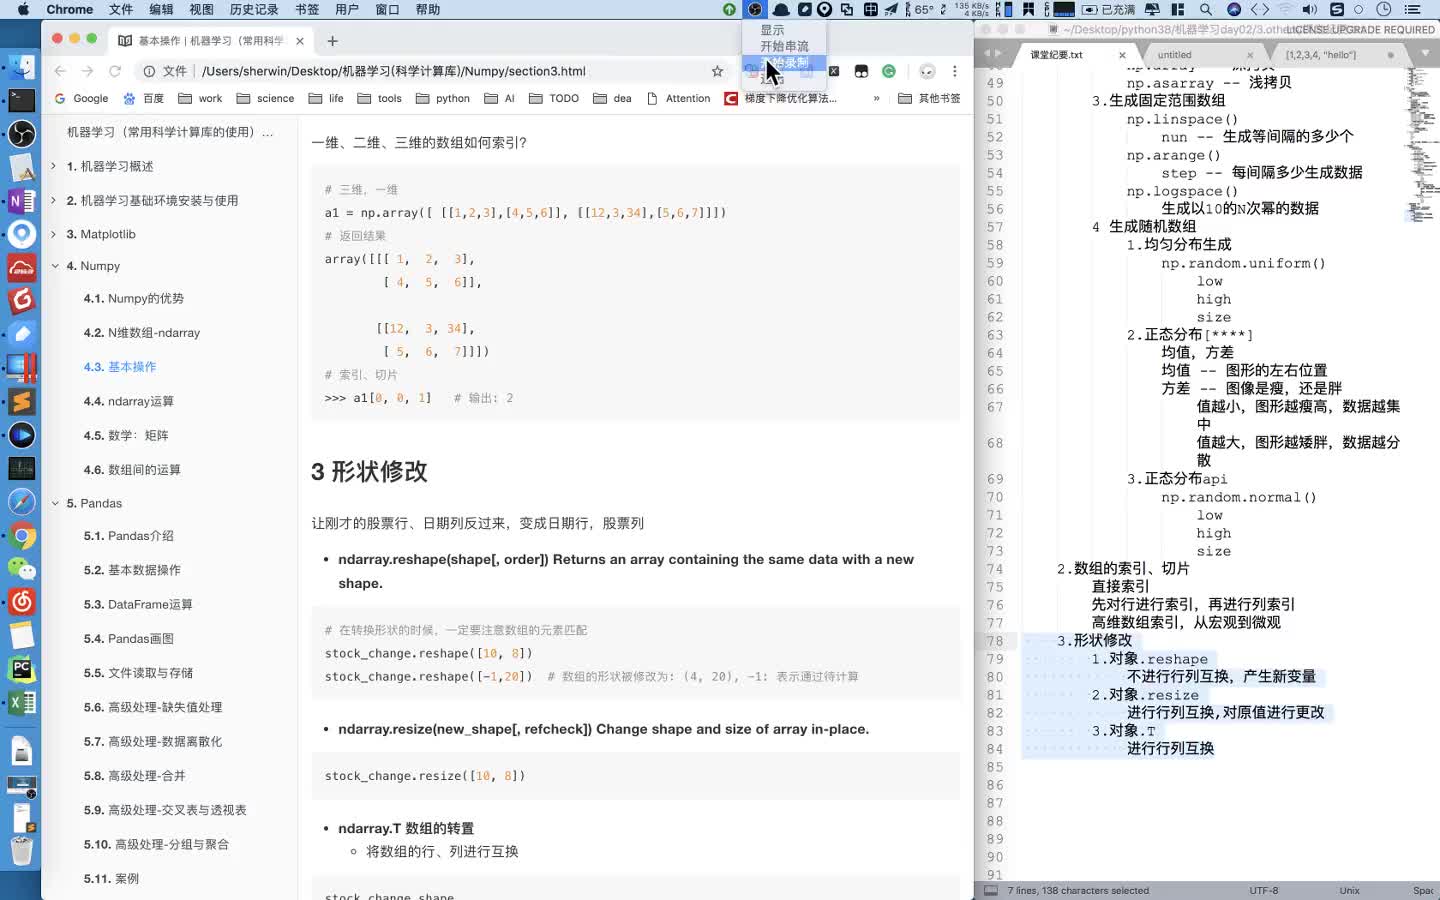Collapse section 5. Pandas
Viewport: 1440px width, 900px height.
[x=54, y=503]
